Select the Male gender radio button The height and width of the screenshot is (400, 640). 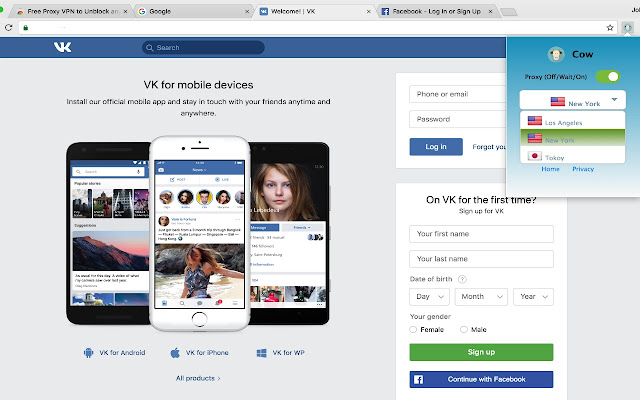tap(464, 329)
